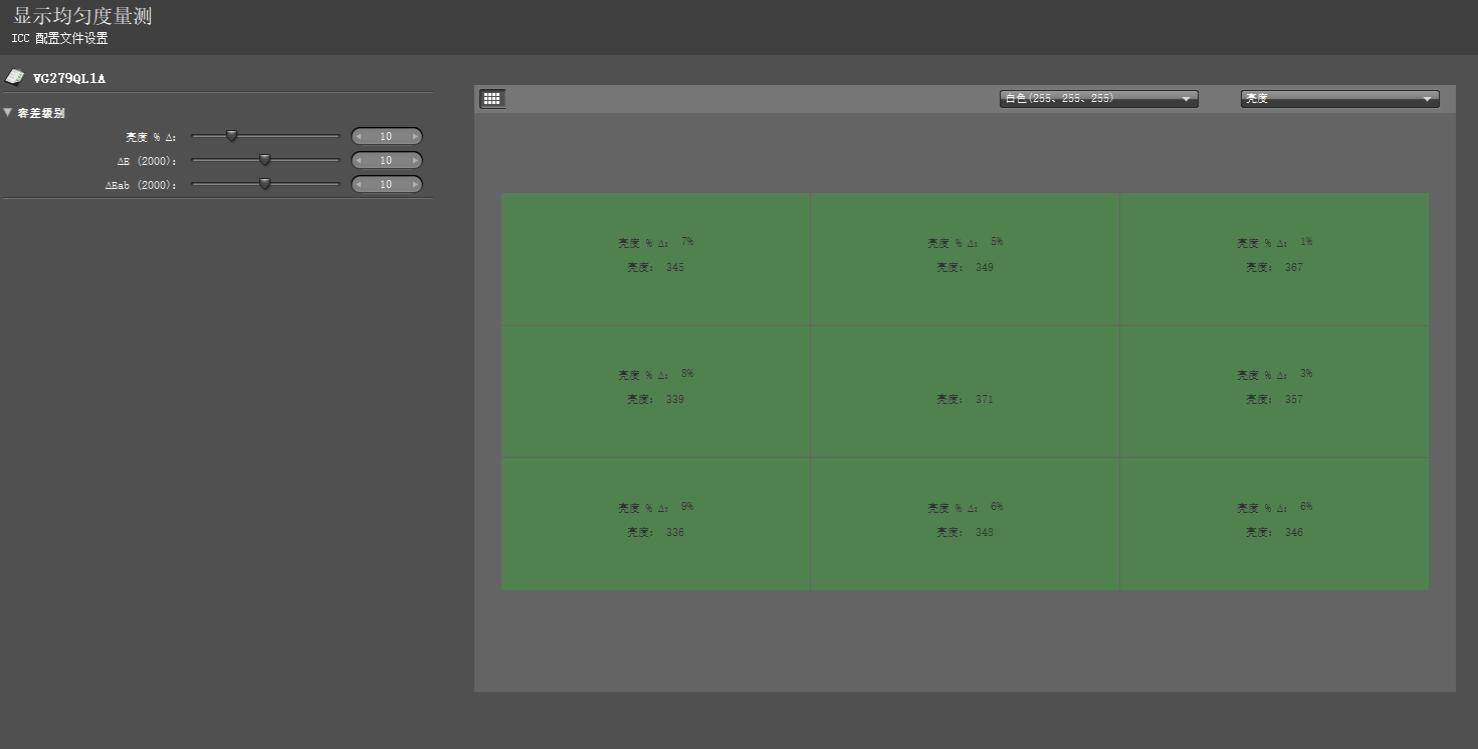Decrease 亮度 % Δ value with left arrow
Screen dimensions: 1478x749
359,137
